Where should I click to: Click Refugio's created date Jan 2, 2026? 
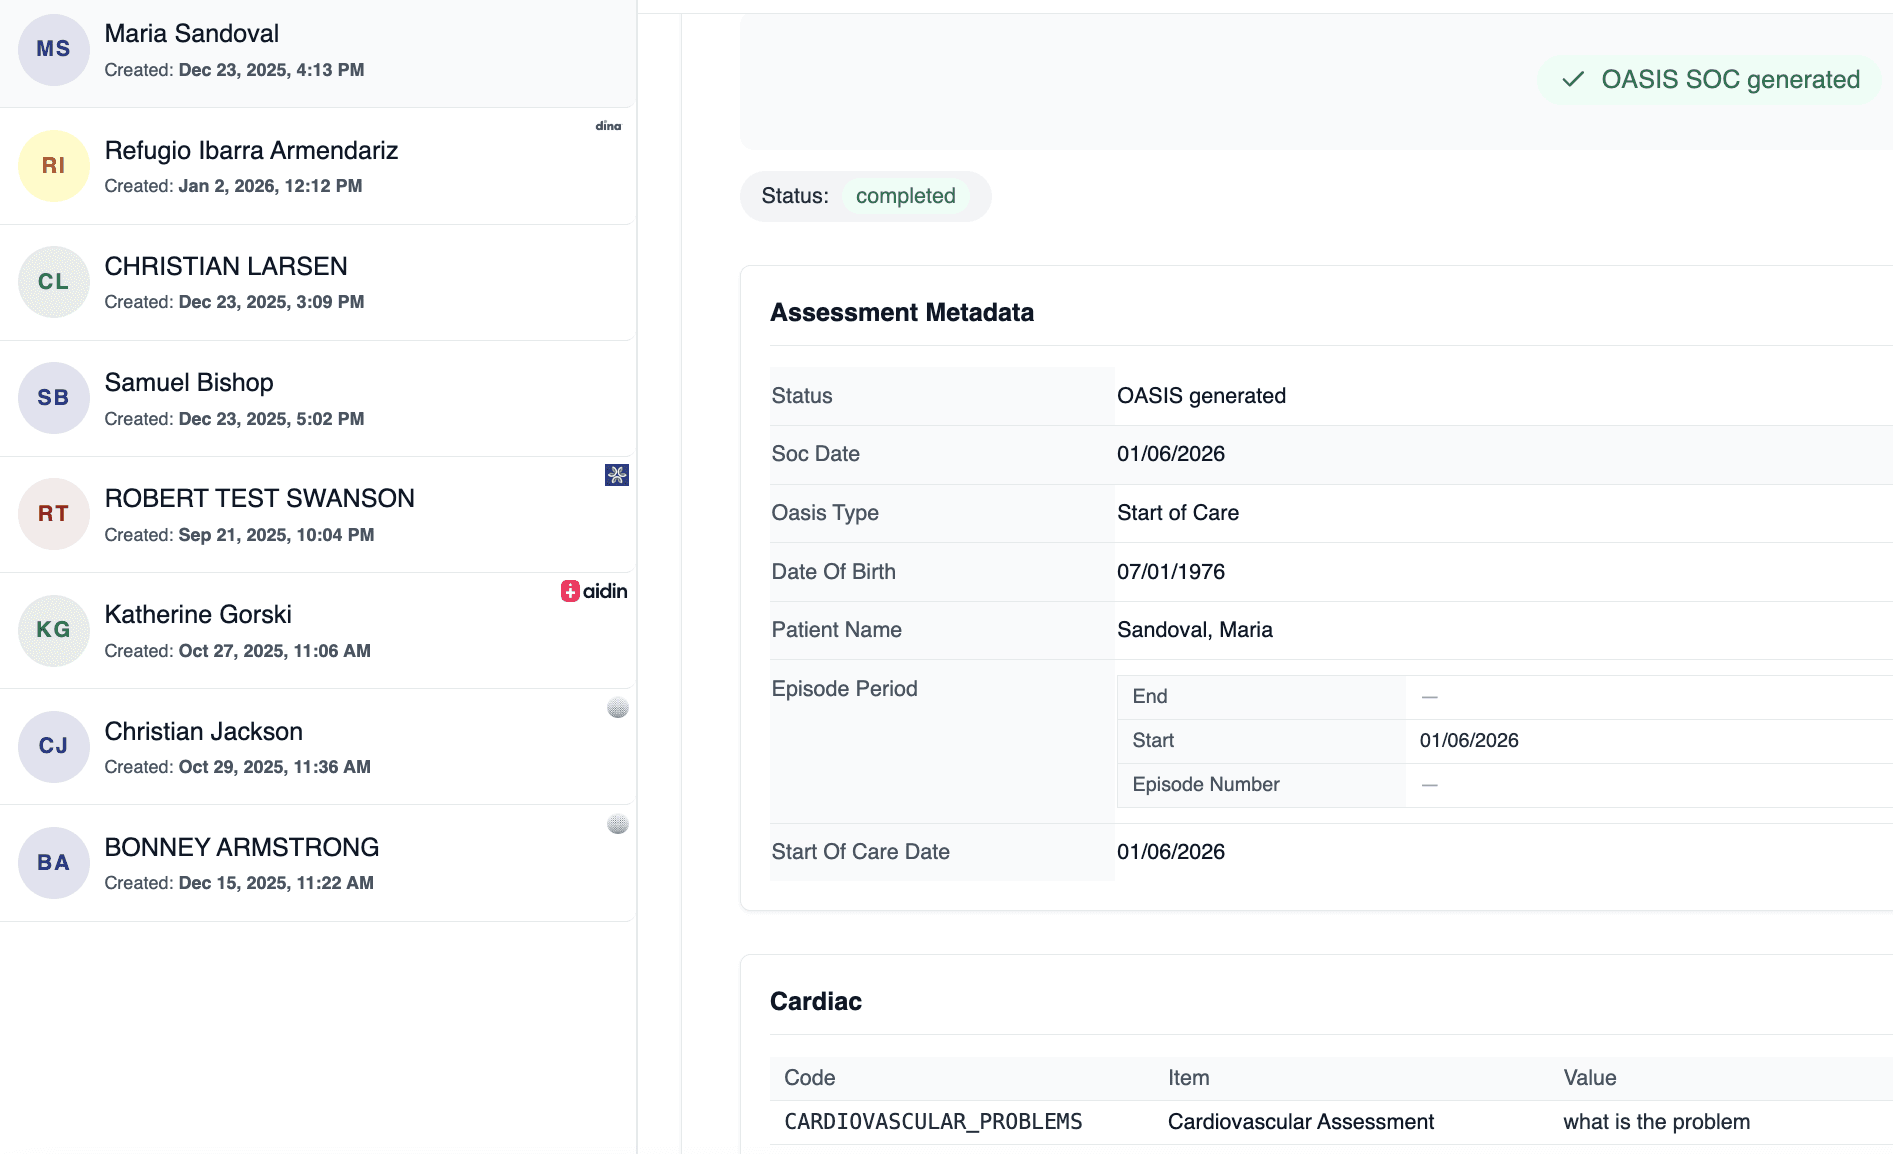pyautogui.click(x=270, y=186)
